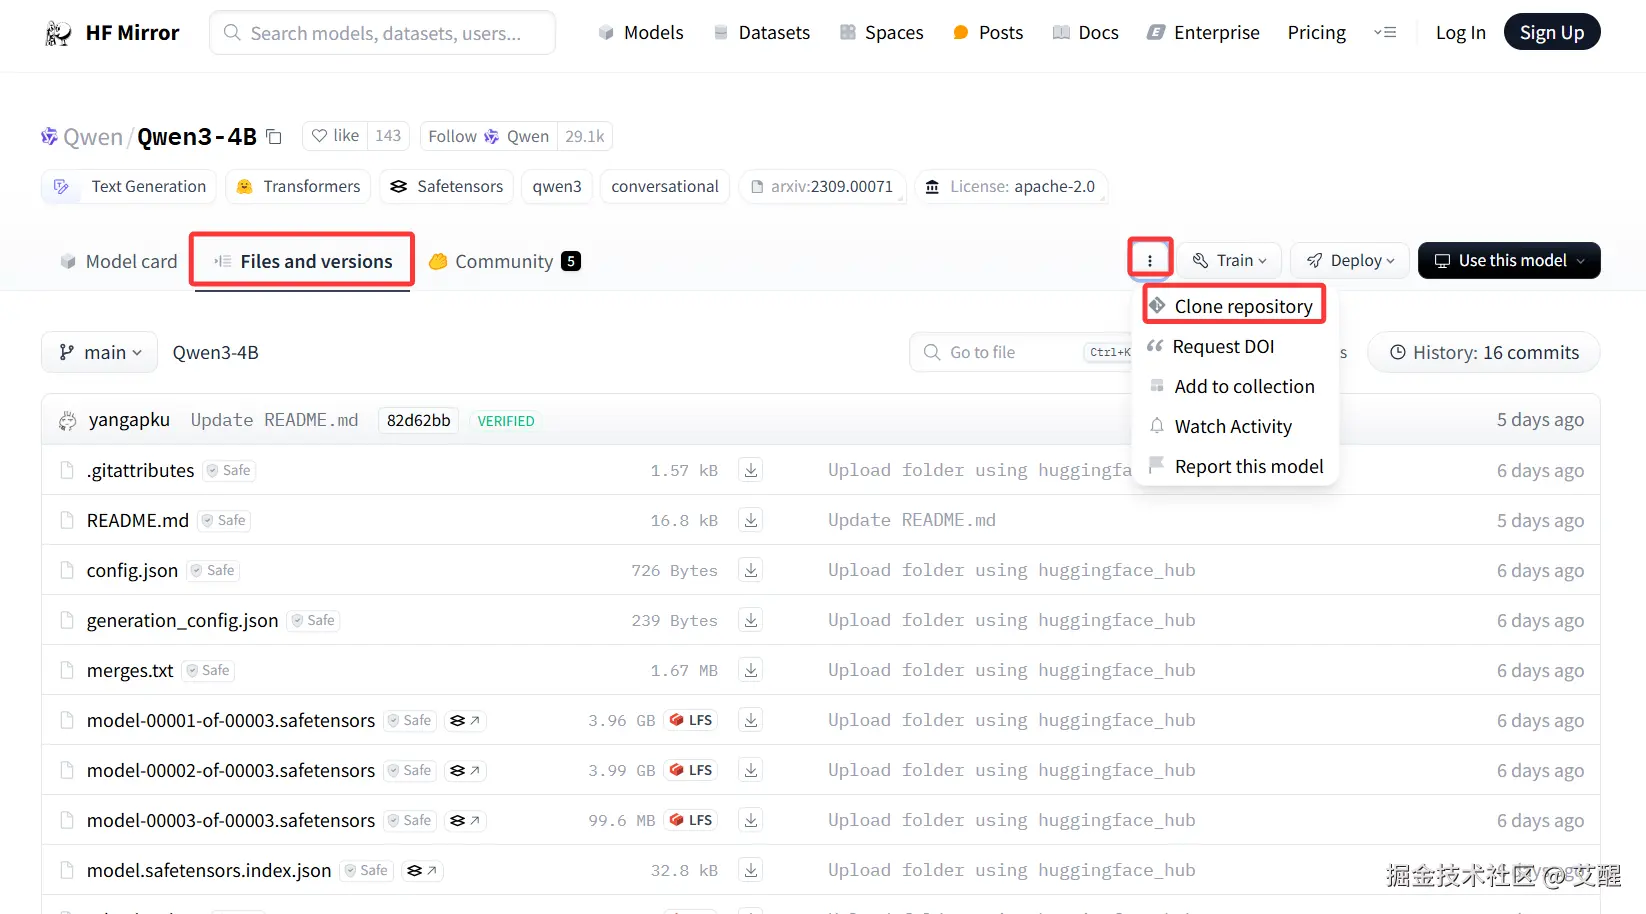
Task: Choose Watch Activity menu item
Action: (x=1235, y=427)
